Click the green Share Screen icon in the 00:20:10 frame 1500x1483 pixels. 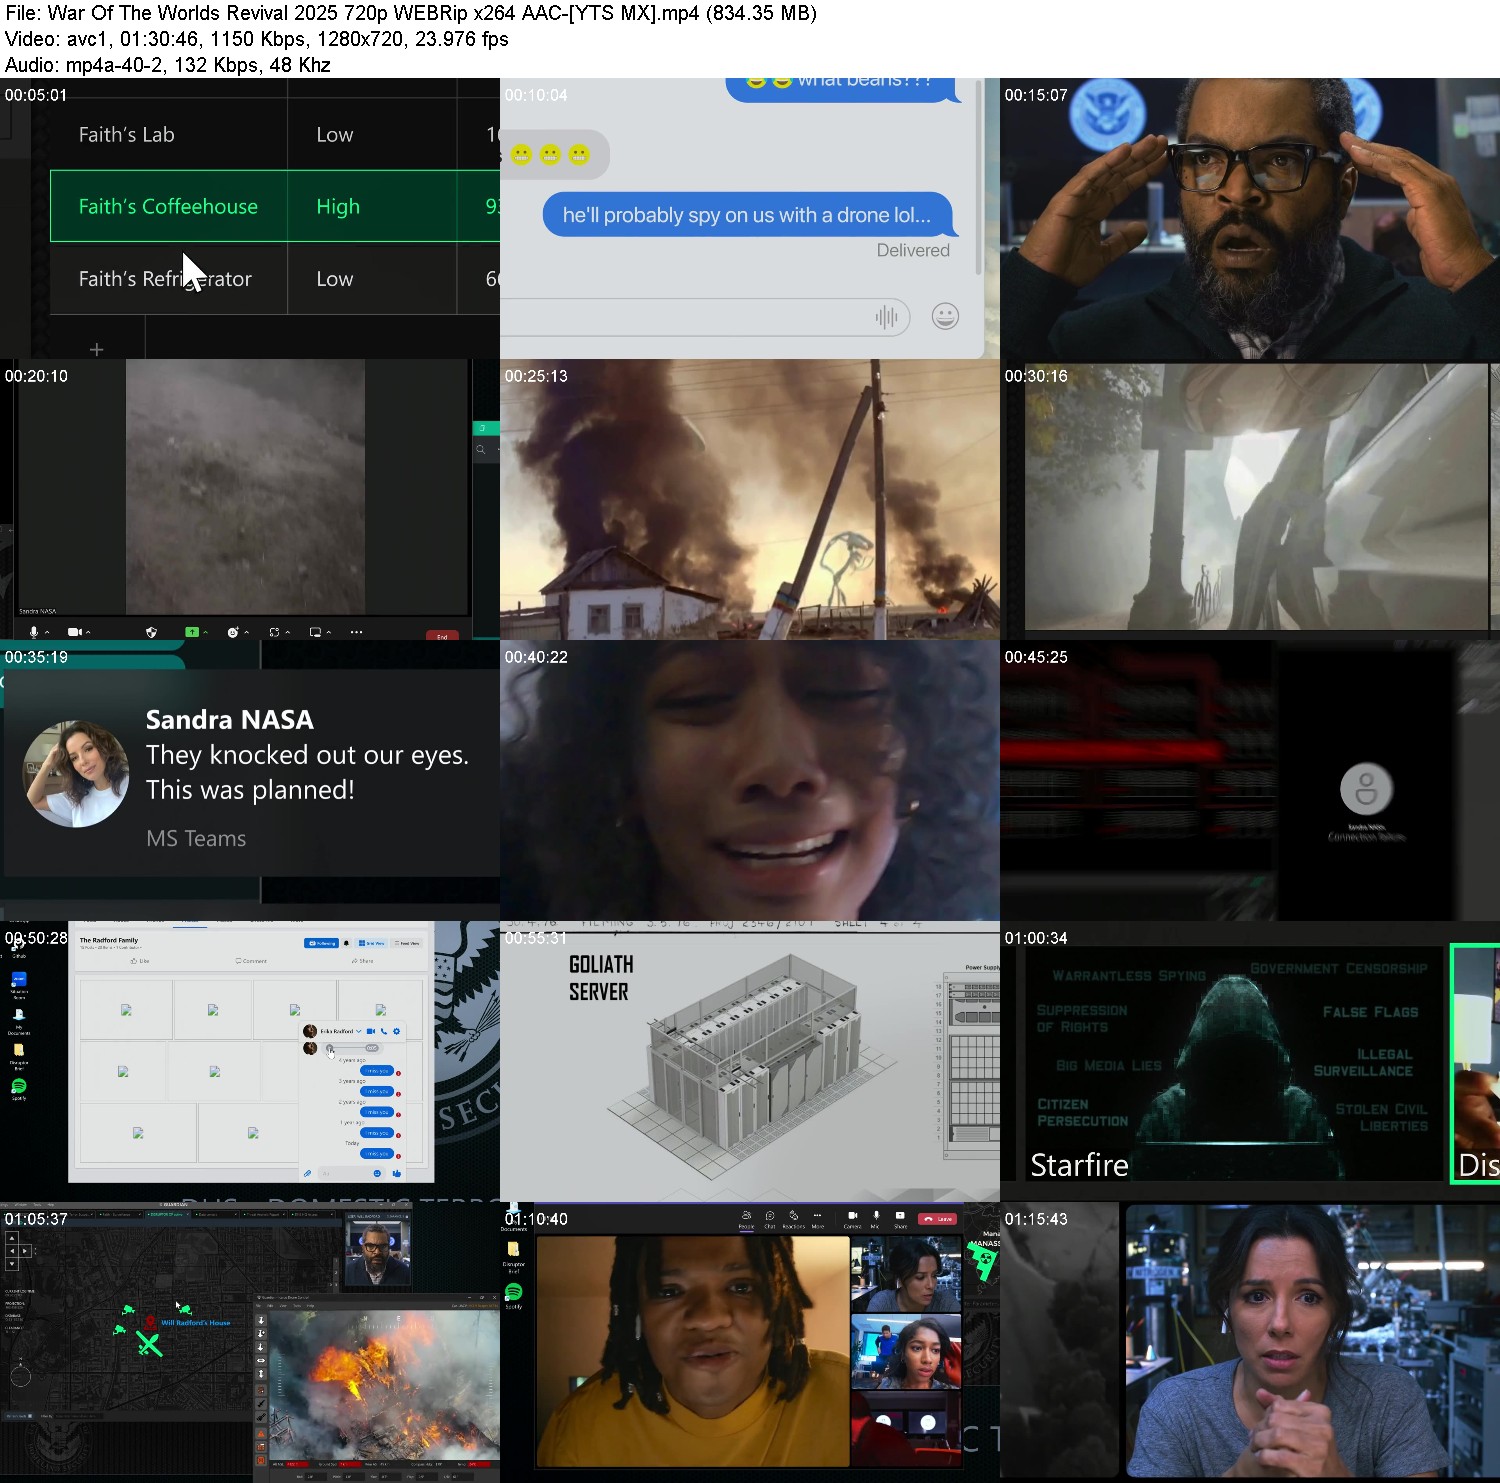pos(192,632)
